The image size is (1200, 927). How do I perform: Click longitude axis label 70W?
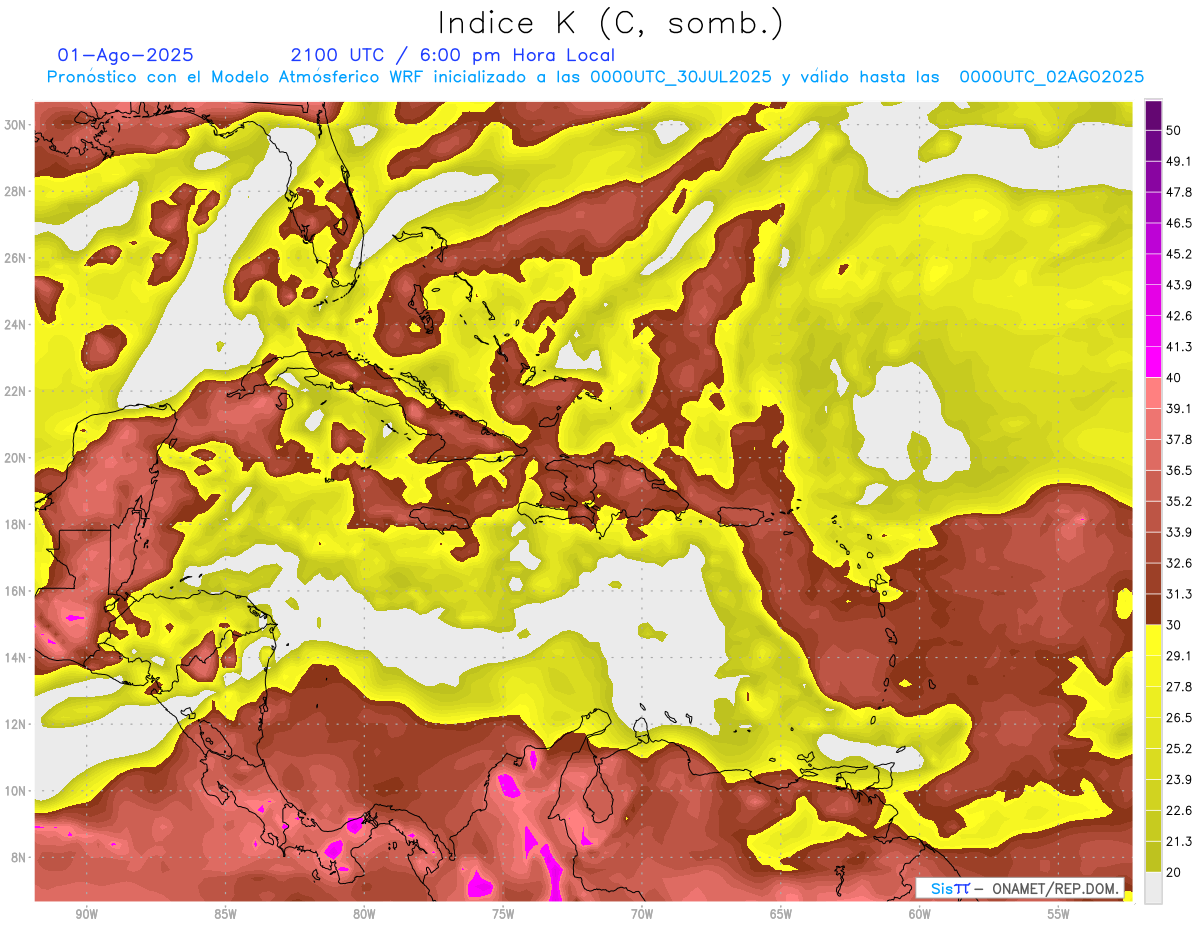point(642,914)
